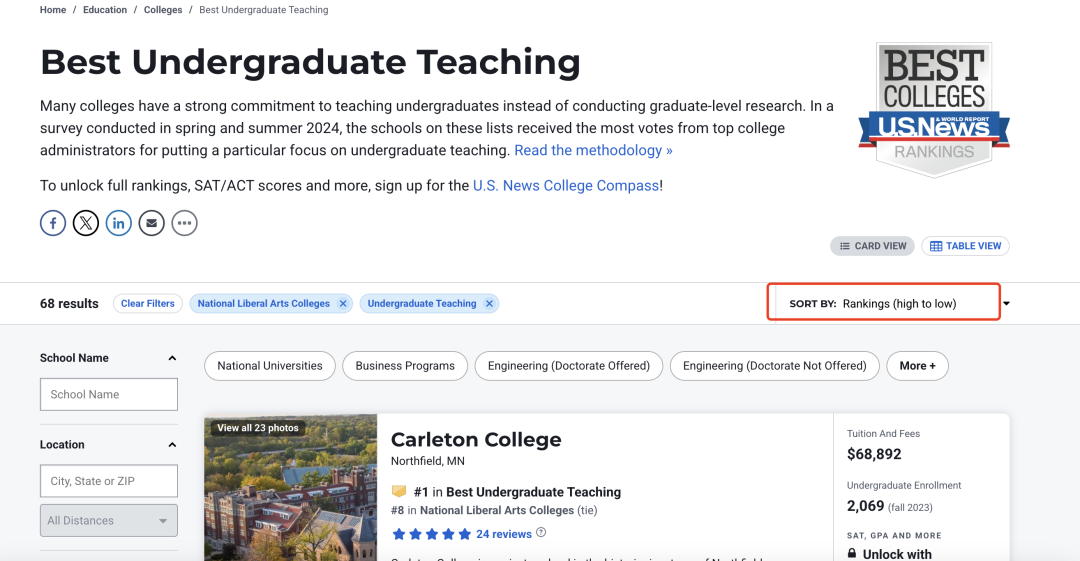Remove National Liberal Arts Colleges filter X
The image size is (1080, 561).
pyautogui.click(x=343, y=304)
